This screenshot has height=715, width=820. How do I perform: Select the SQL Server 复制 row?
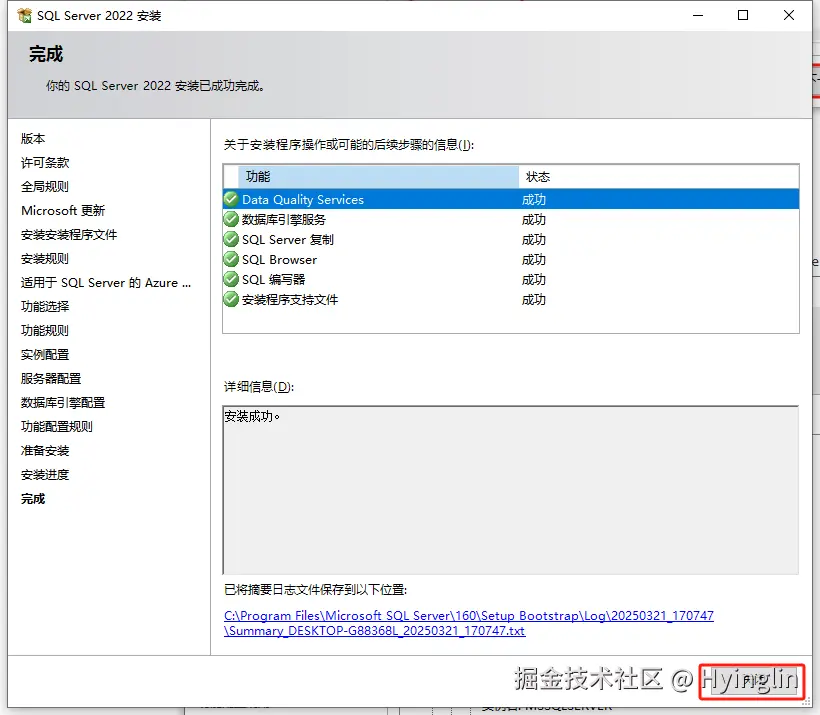coord(511,240)
